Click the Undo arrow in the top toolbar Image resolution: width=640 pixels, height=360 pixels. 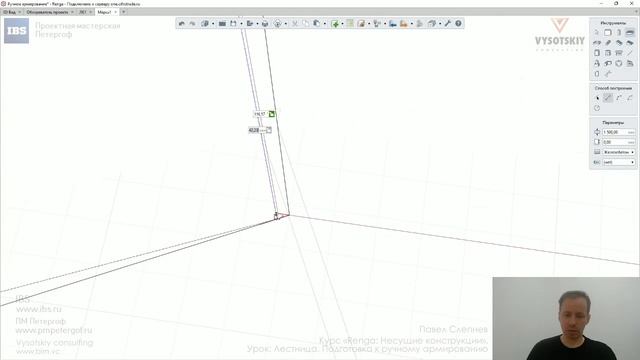click(x=182, y=24)
